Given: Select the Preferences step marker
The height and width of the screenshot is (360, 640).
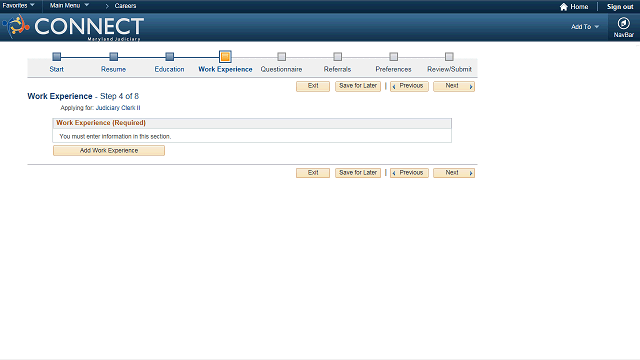Looking at the screenshot, I should (393, 56).
